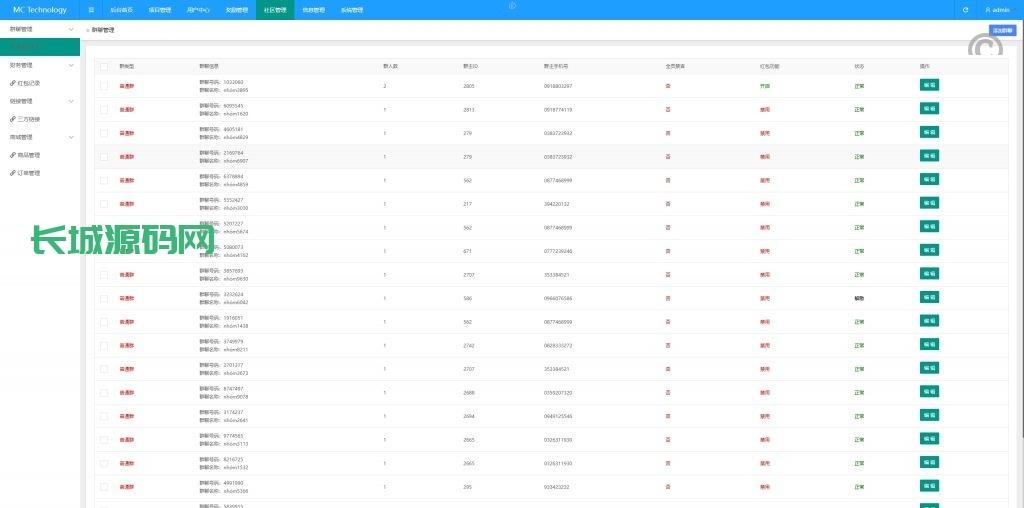Open 红包记录 link in sidebar
The height and width of the screenshot is (508, 1024).
tap(28, 83)
